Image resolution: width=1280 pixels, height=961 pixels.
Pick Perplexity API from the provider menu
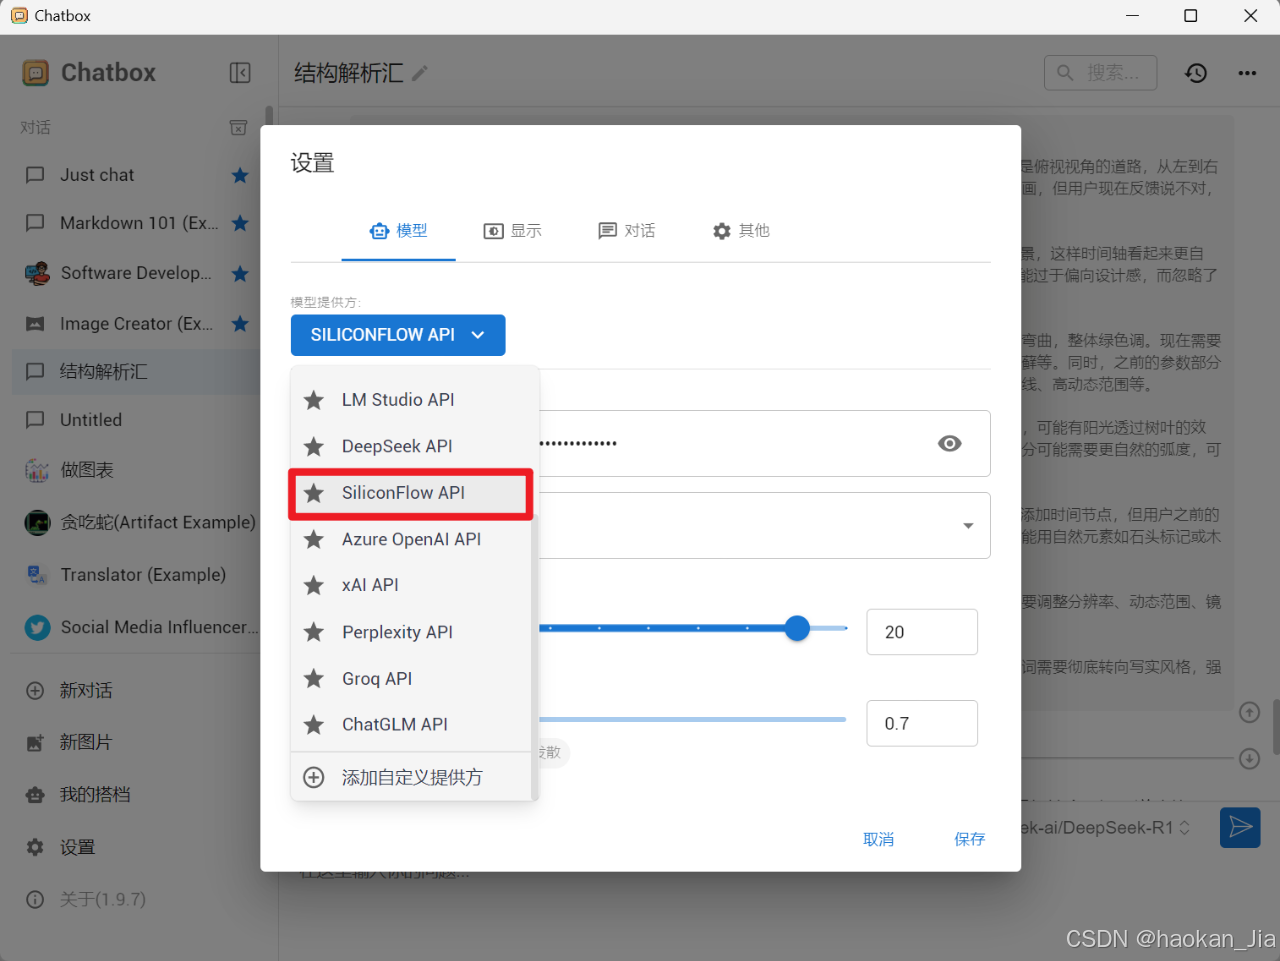(x=411, y=632)
